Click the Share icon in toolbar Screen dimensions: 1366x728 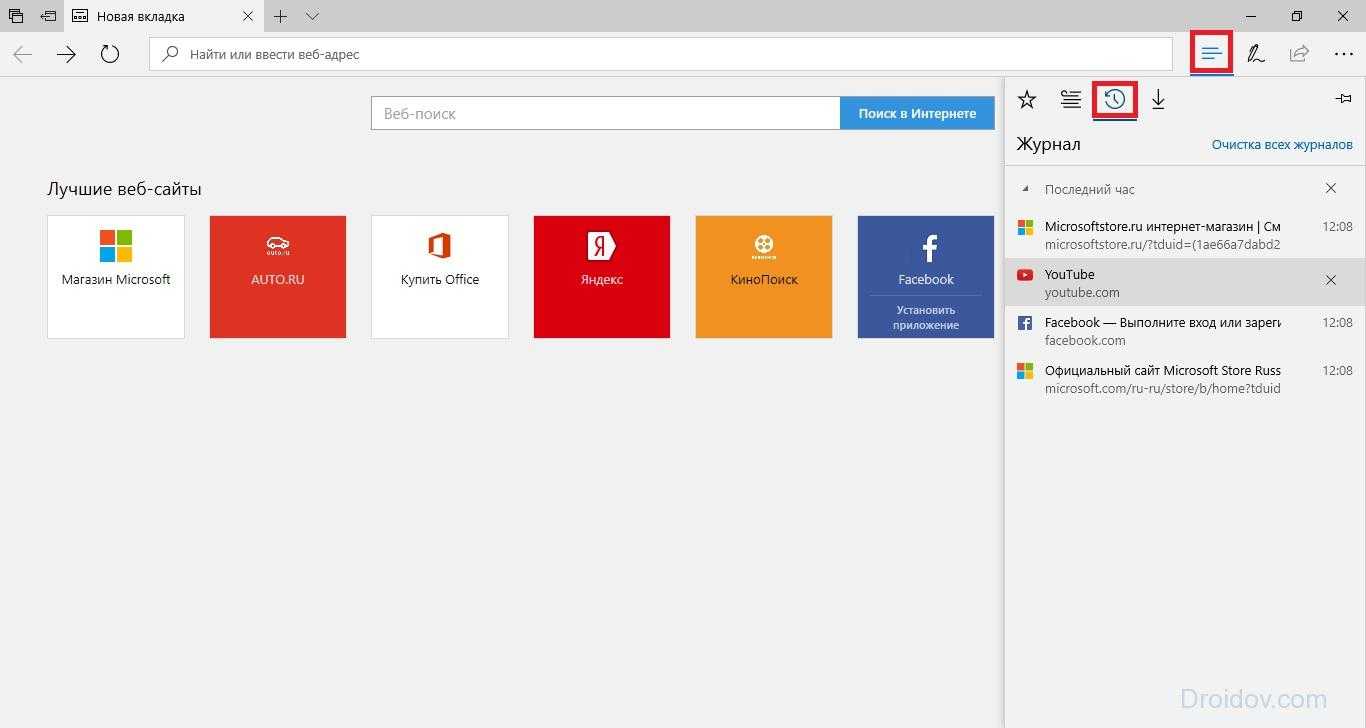[x=1299, y=54]
